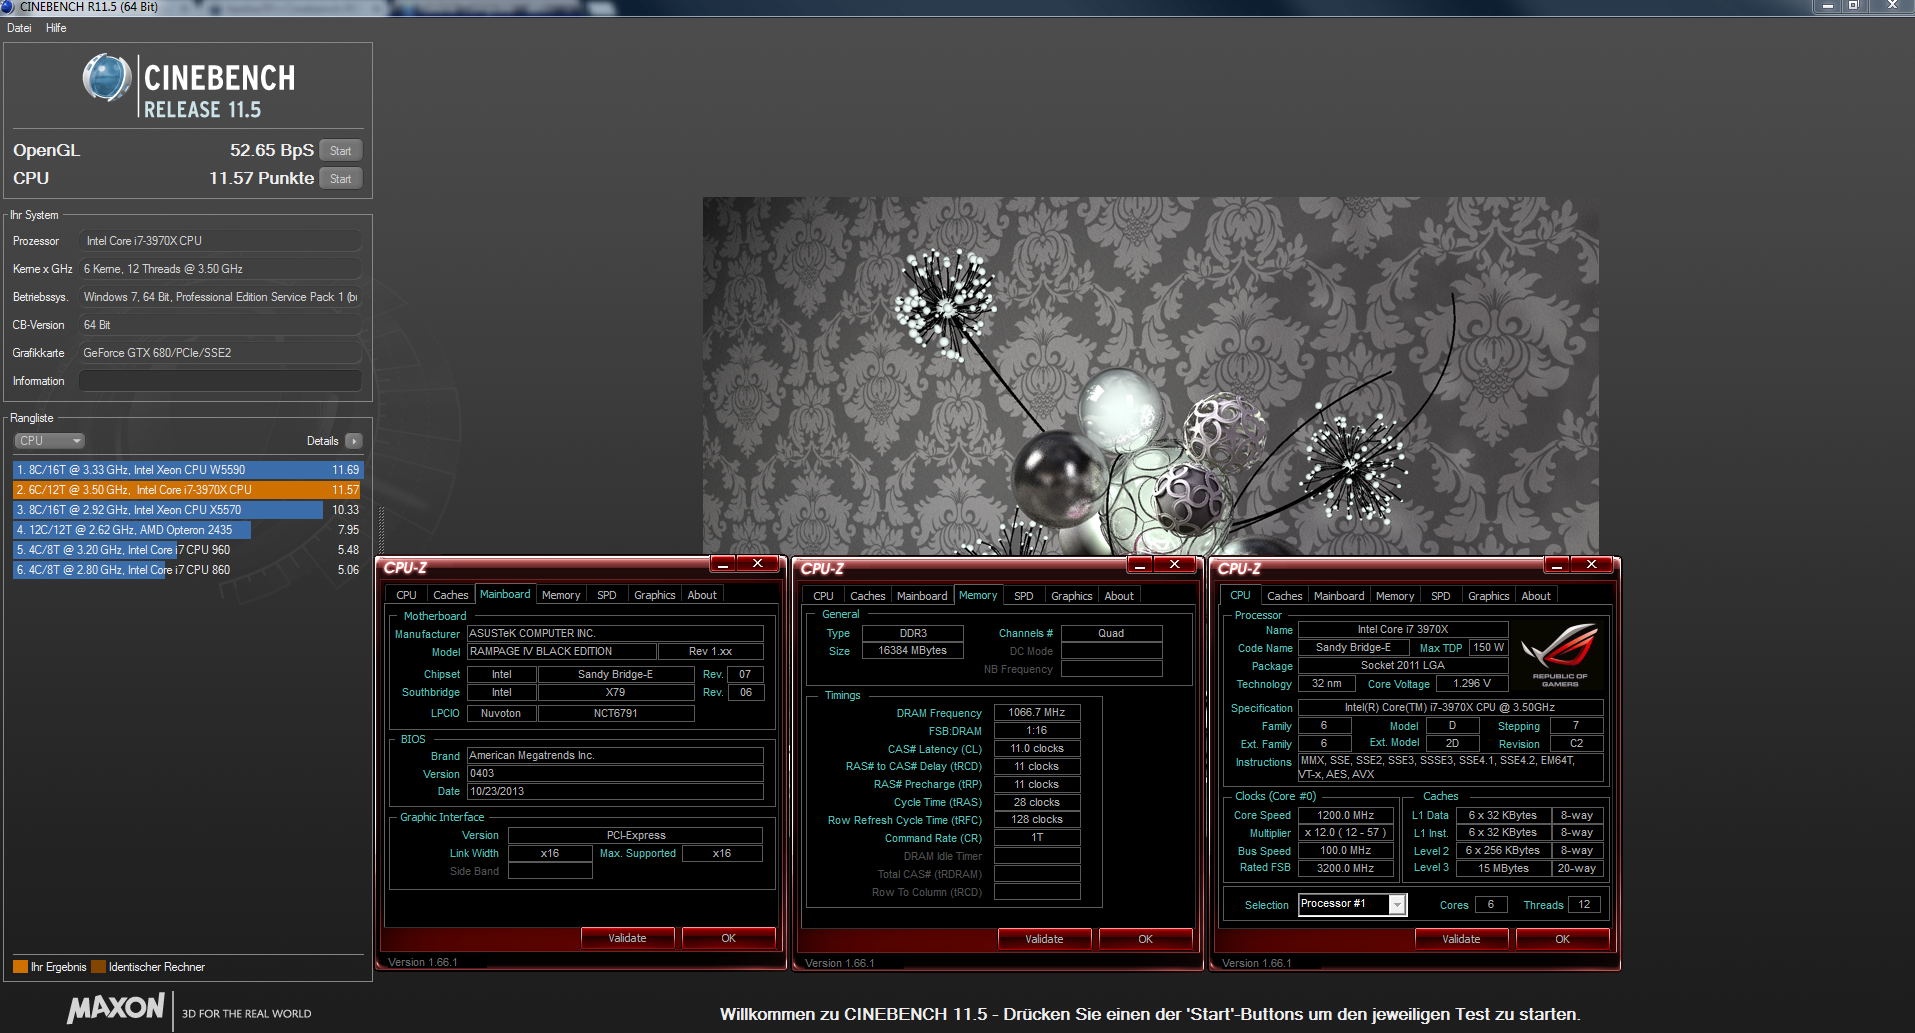Close the Memory CPU-Z window
1915x1033 pixels.
point(1175,565)
